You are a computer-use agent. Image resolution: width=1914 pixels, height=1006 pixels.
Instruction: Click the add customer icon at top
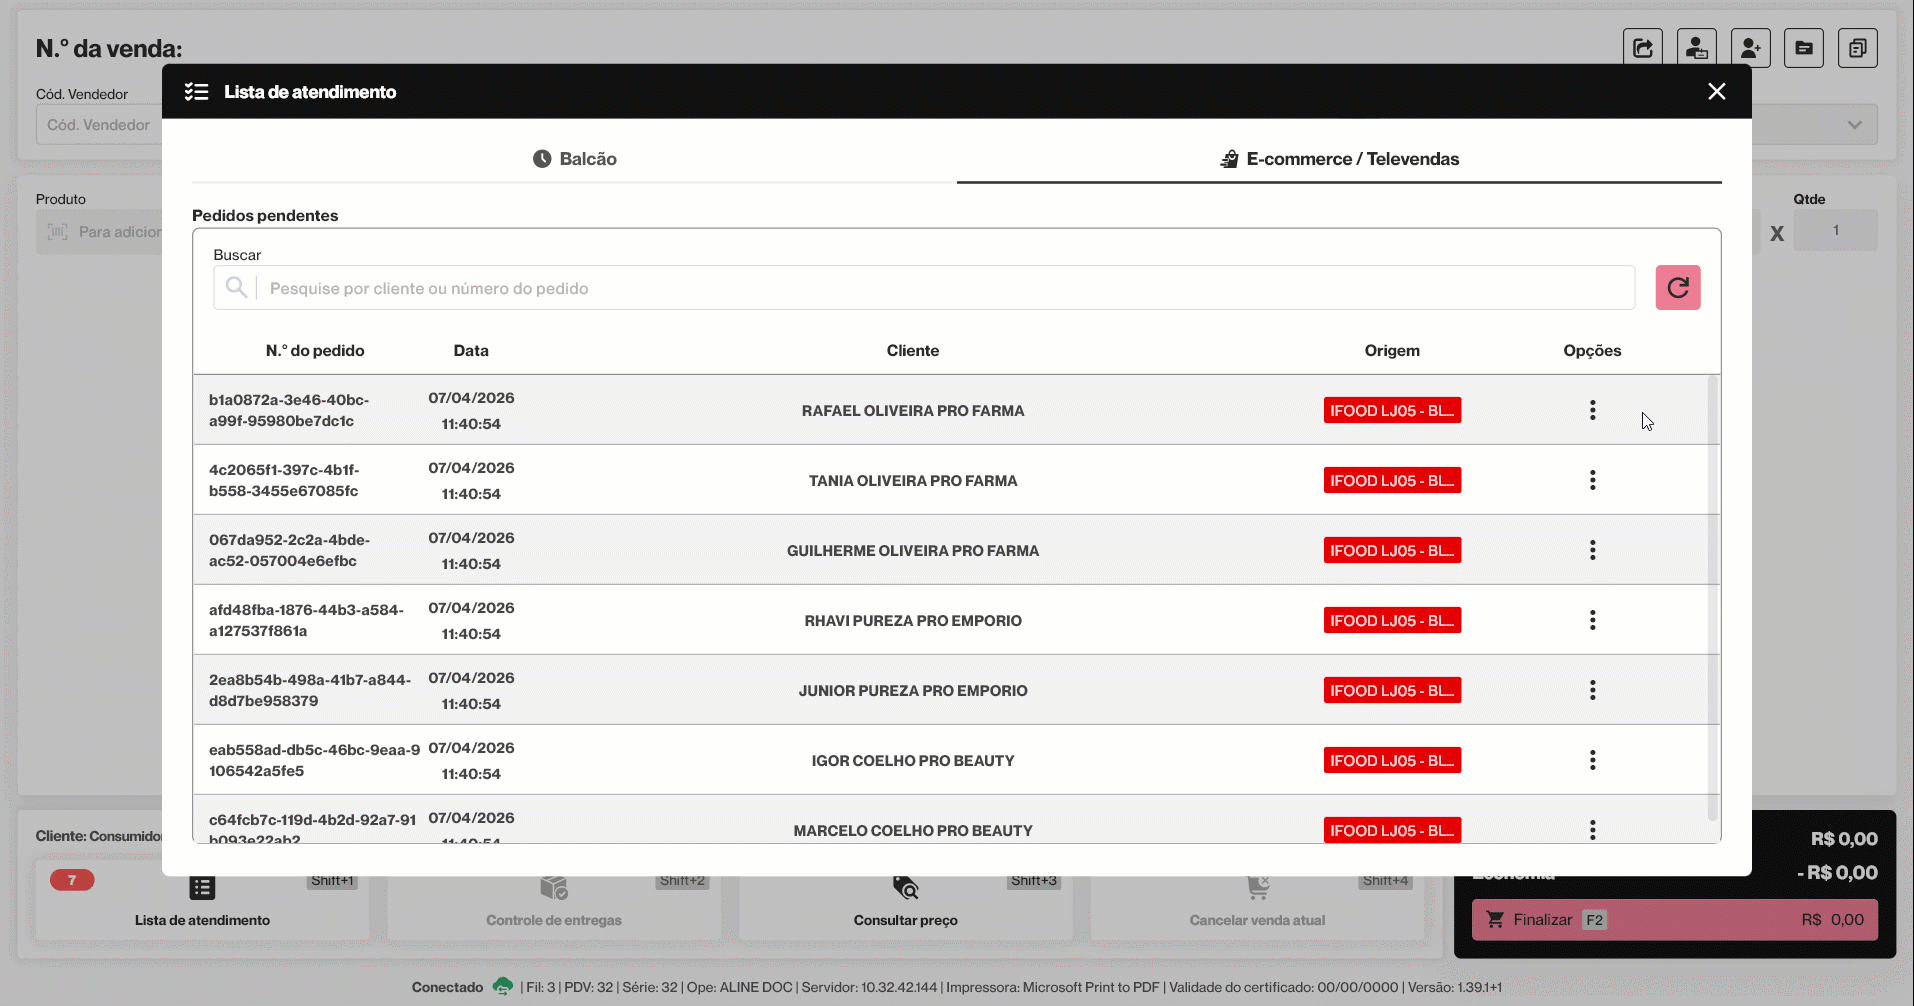1750,48
